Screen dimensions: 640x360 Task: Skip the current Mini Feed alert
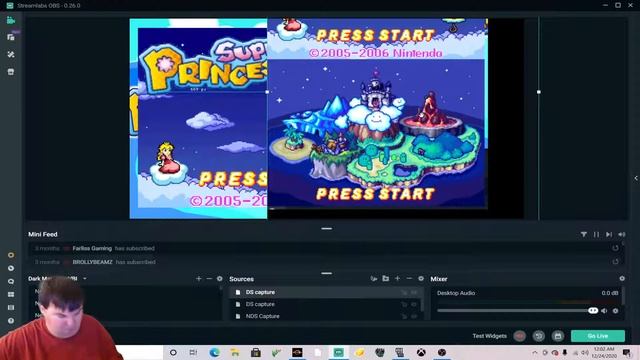(x=609, y=234)
